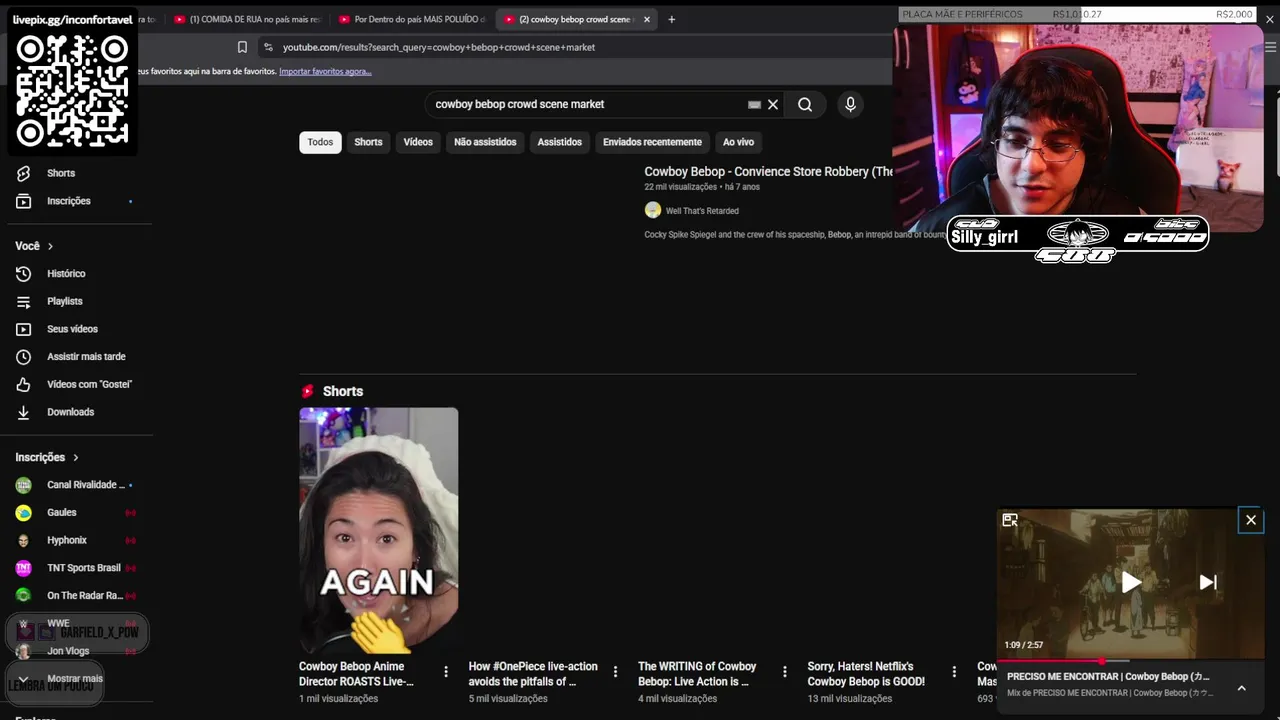Image resolution: width=1280 pixels, height=720 pixels.
Task: Open Histórico from the sidebar
Action: pyautogui.click(x=66, y=273)
